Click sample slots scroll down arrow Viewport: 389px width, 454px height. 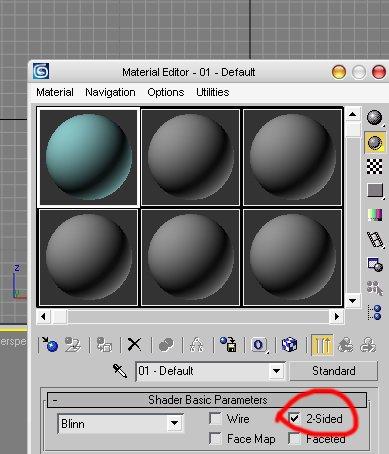[x=352, y=300]
